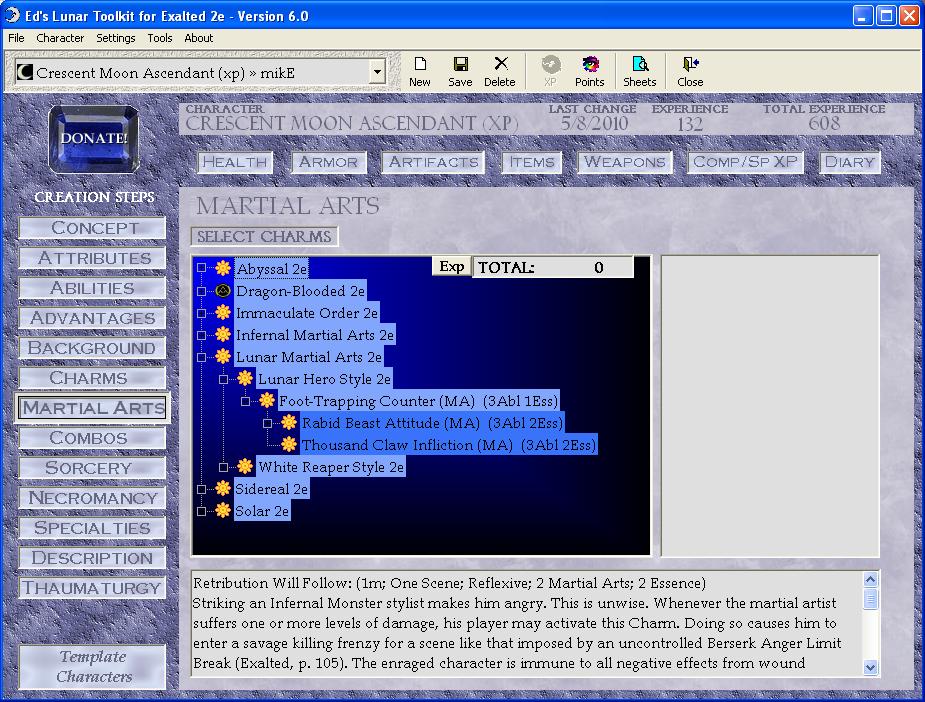This screenshot has width=925, height=702.
Task: Go to the Combos creation step
Action: coord(93,438)
